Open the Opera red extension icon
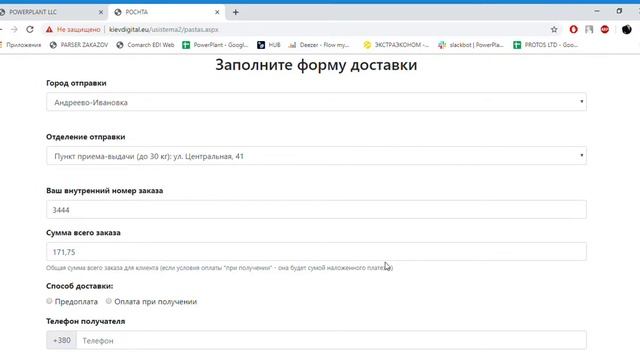This screenshot has height=360, width=640. [573, 29]
